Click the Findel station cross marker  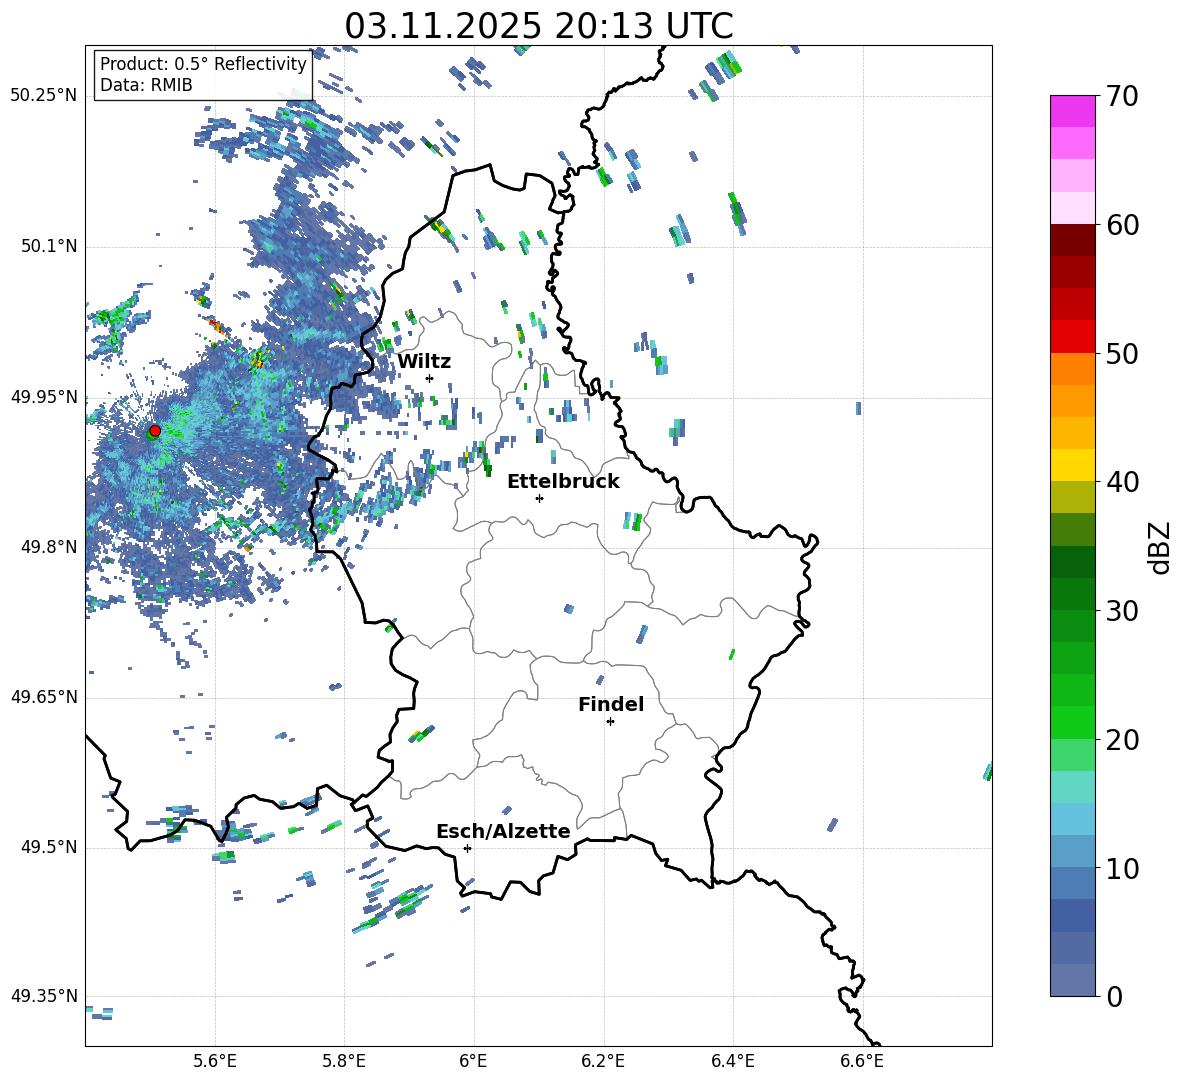(x=610, y=721)
